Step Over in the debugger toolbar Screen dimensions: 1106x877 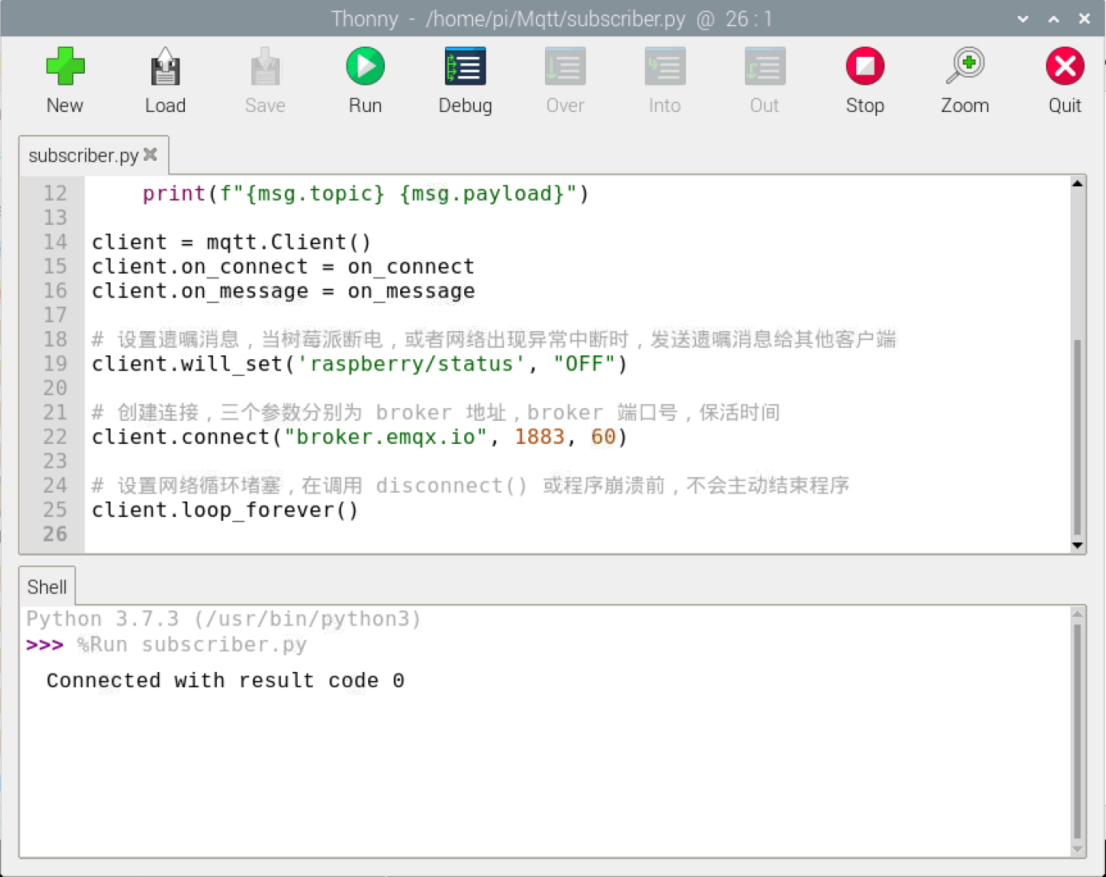tap(565, 80)
